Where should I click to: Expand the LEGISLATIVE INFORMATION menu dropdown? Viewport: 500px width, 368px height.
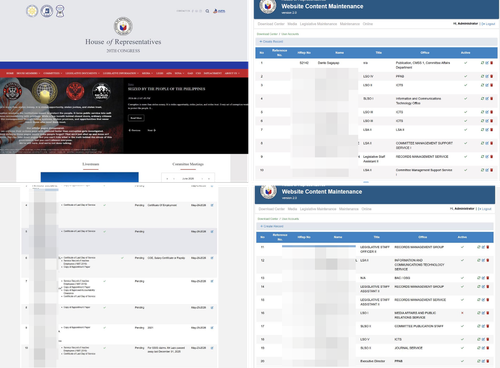point(121,73)
